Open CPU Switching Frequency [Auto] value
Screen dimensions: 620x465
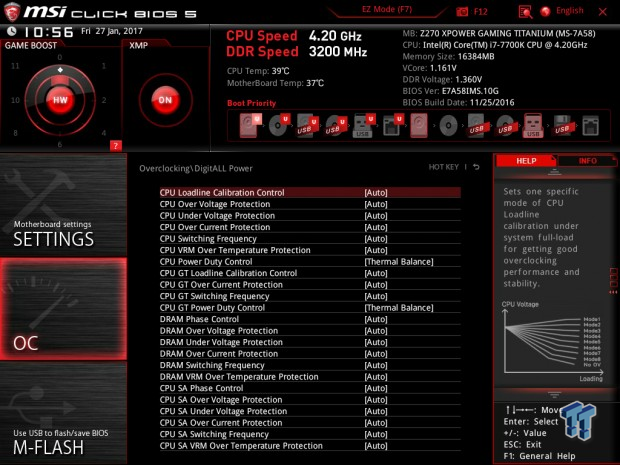tap(376, 238)
